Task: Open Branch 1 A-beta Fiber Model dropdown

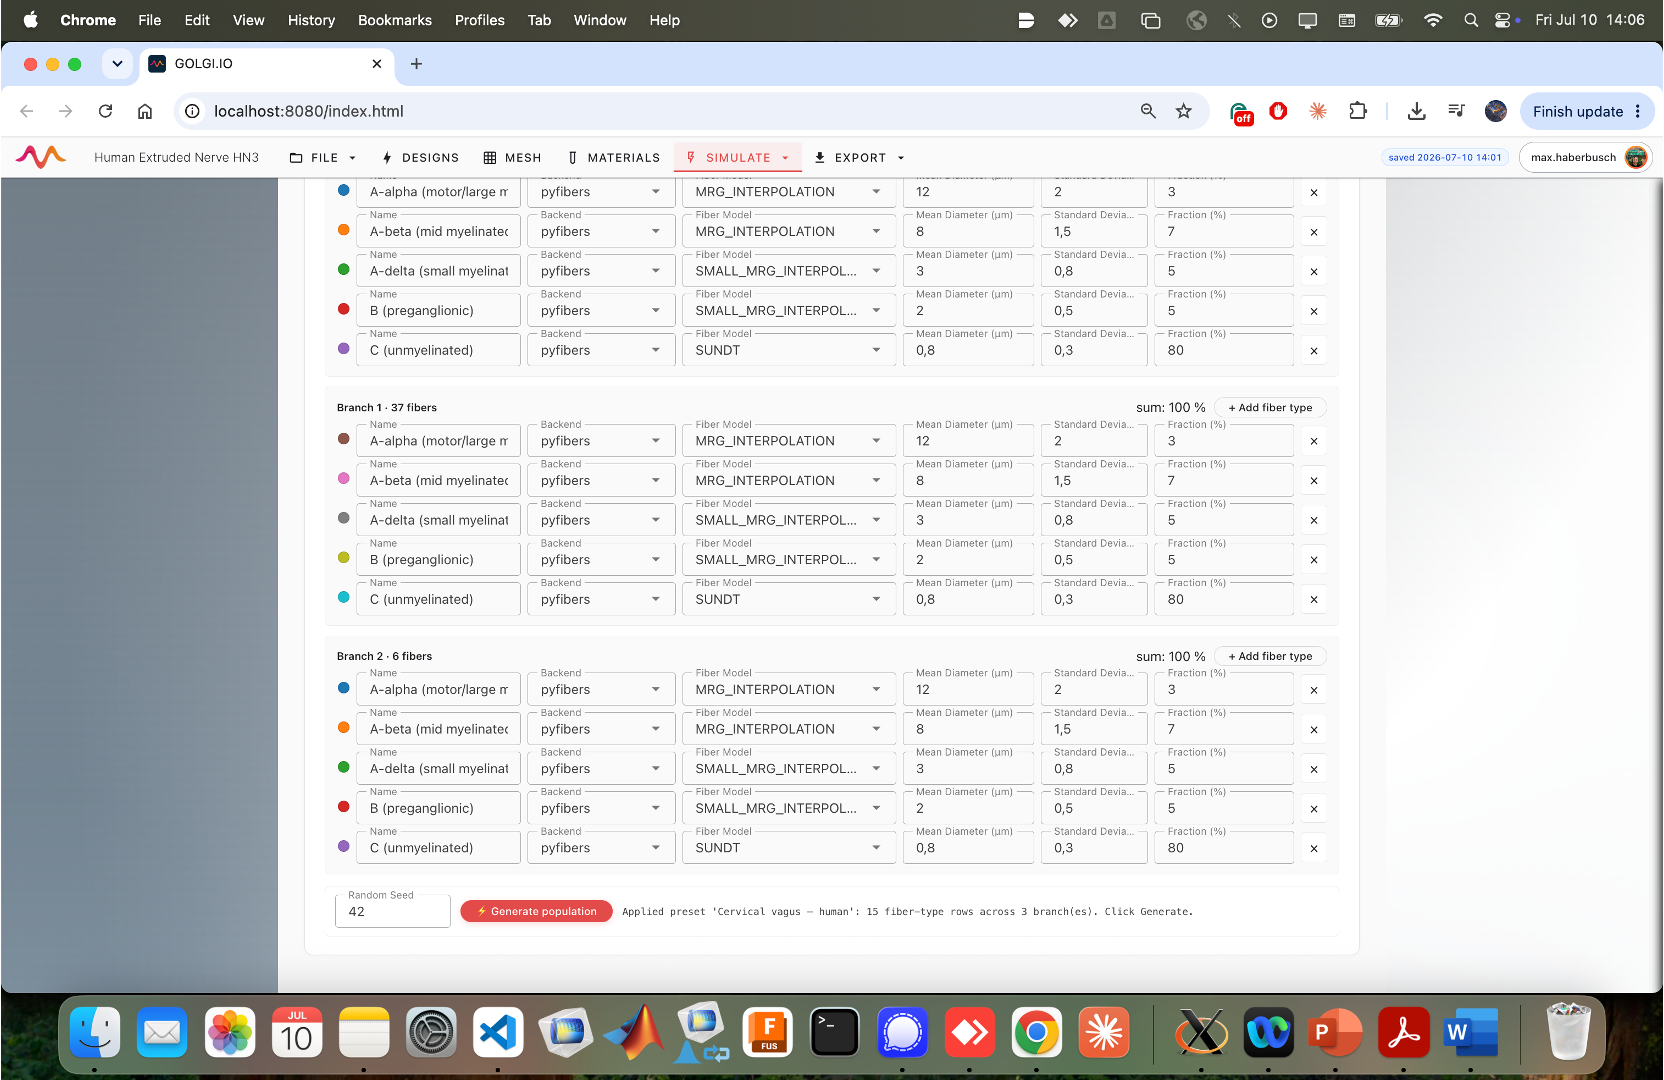Action: click(x=788, y=480)
